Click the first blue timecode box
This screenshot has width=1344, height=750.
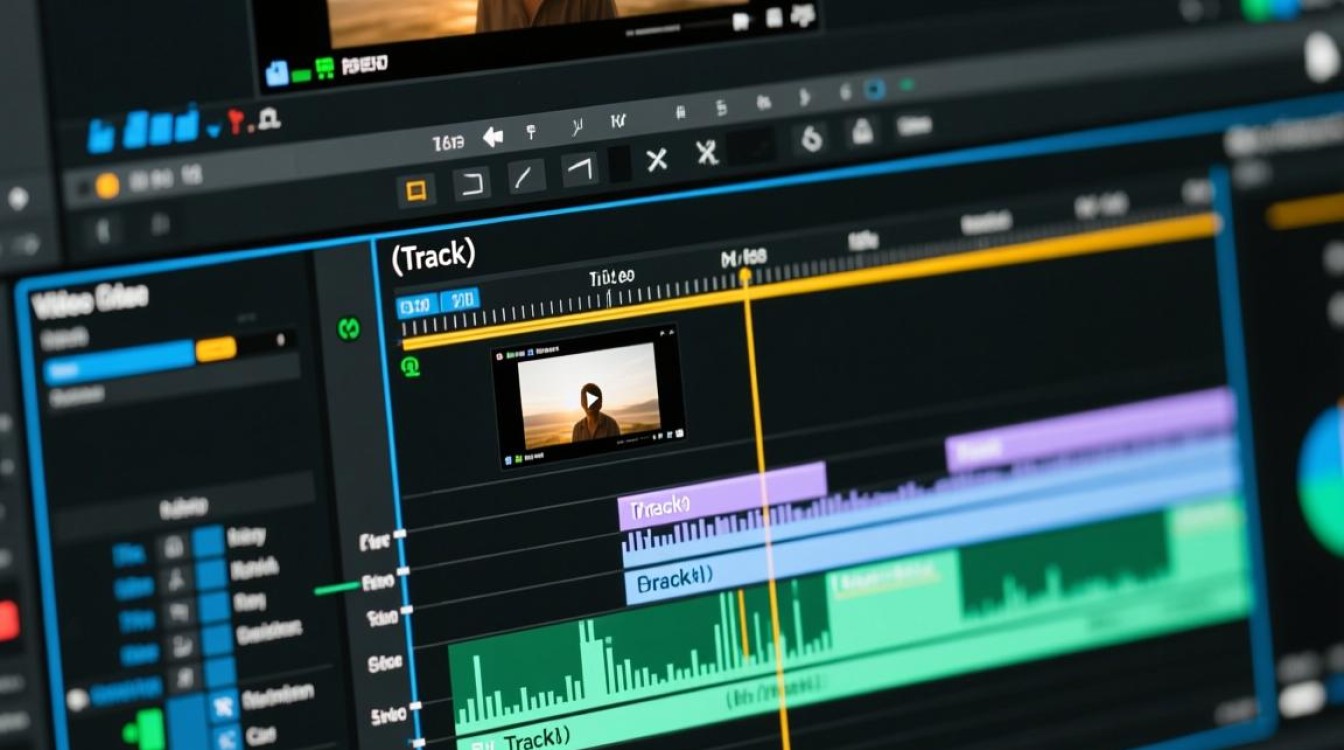416,304
